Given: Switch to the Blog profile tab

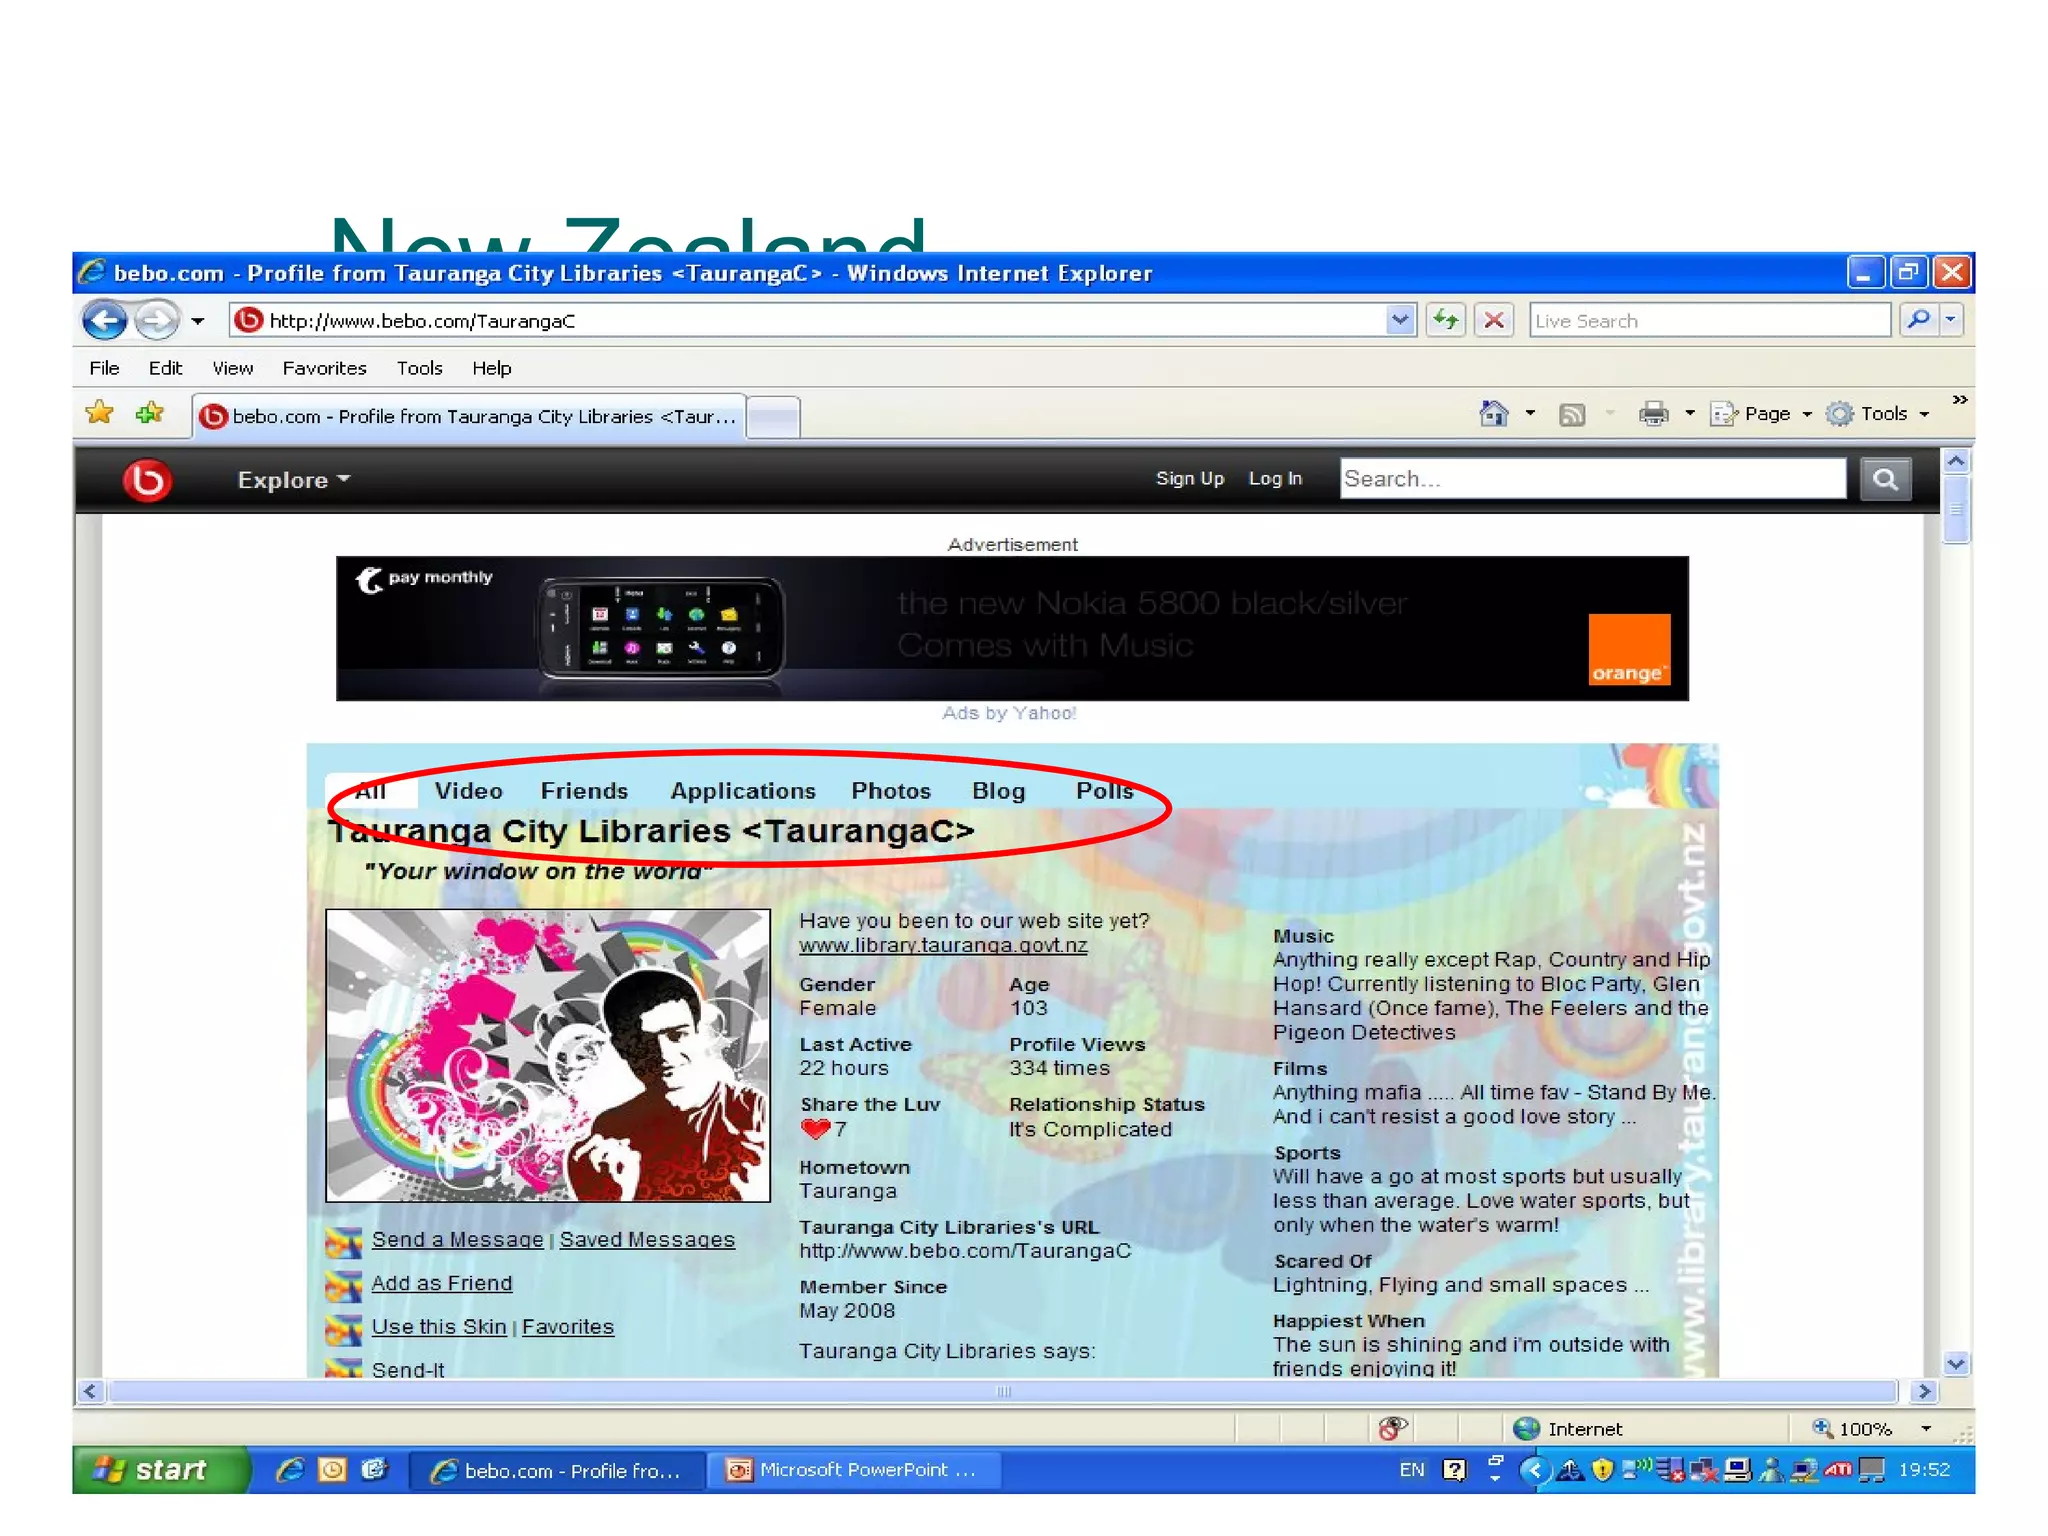Looking at the screenshot, I should pos(998,791).
